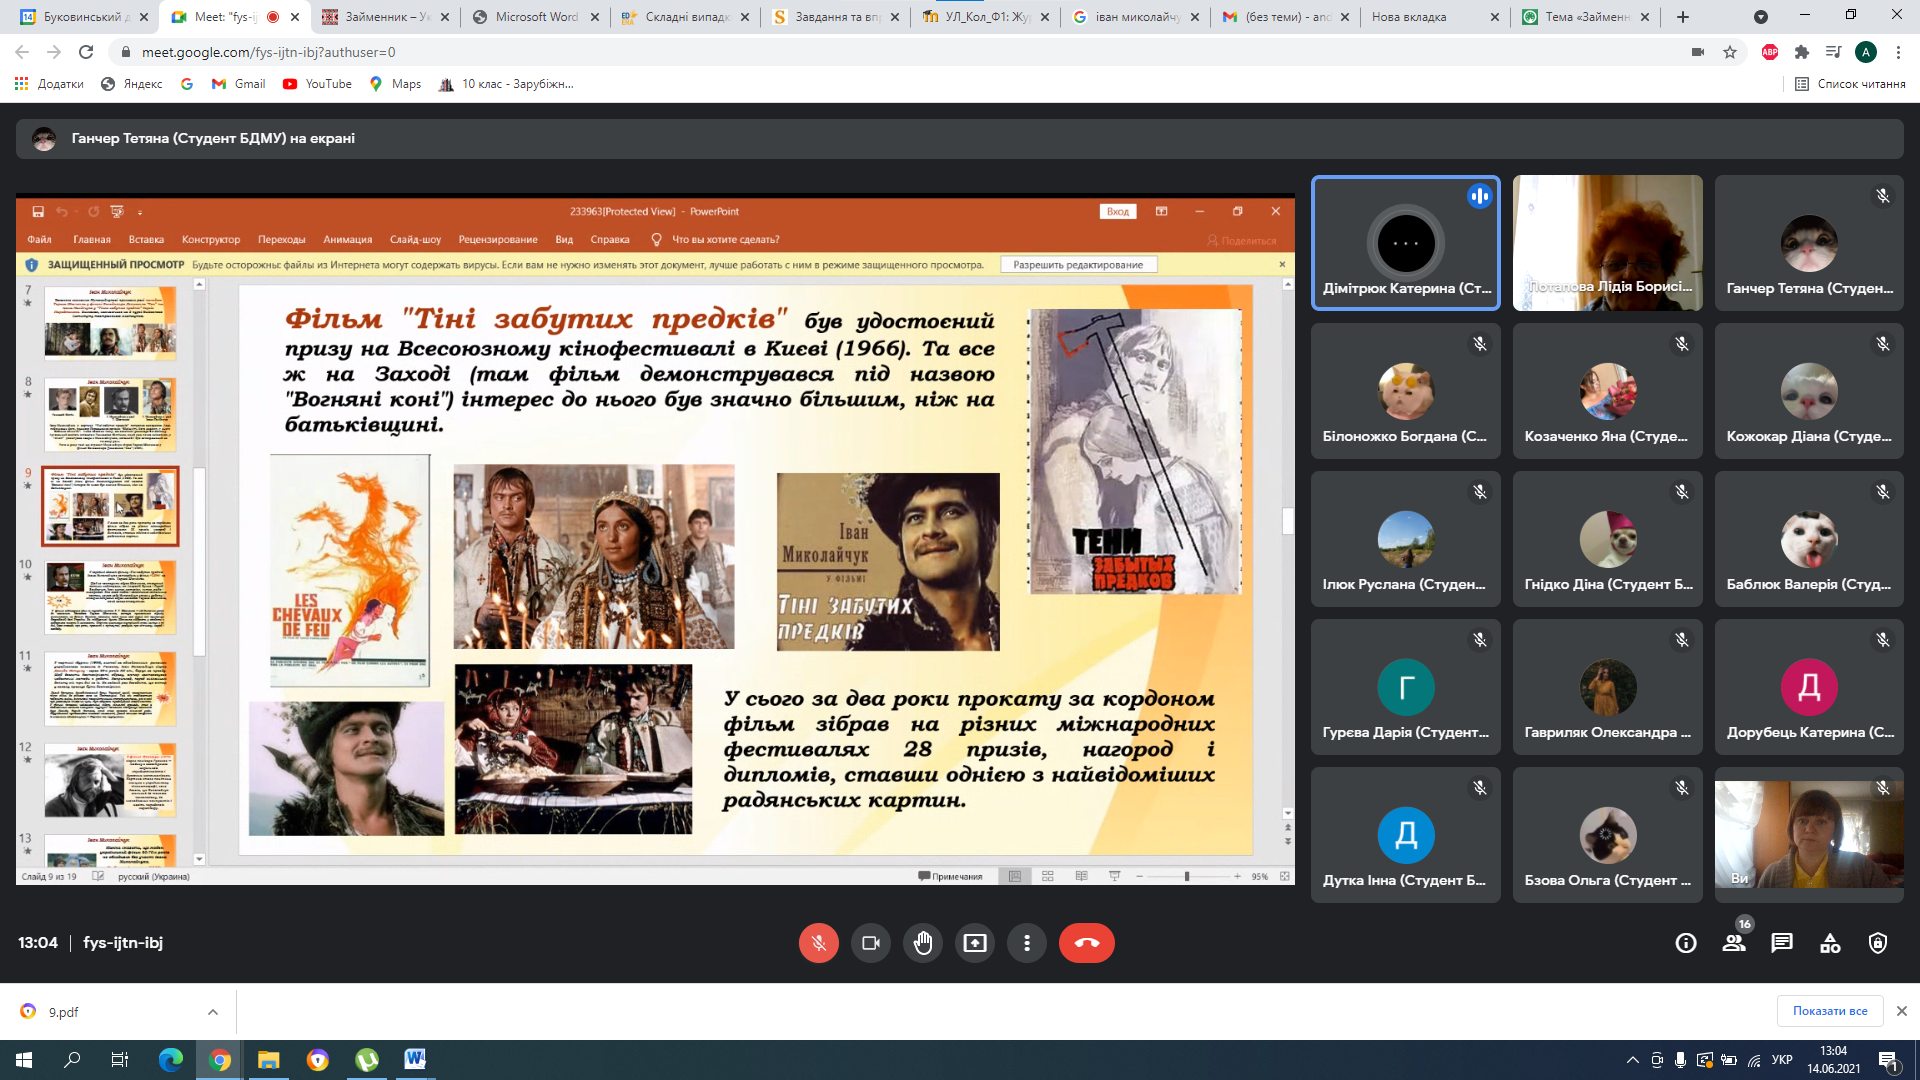Image resolution: width=1920 pixels, height=1080 pixels.
Task: Select Потапова Лідія video tile
Action: click(1607, 243)
